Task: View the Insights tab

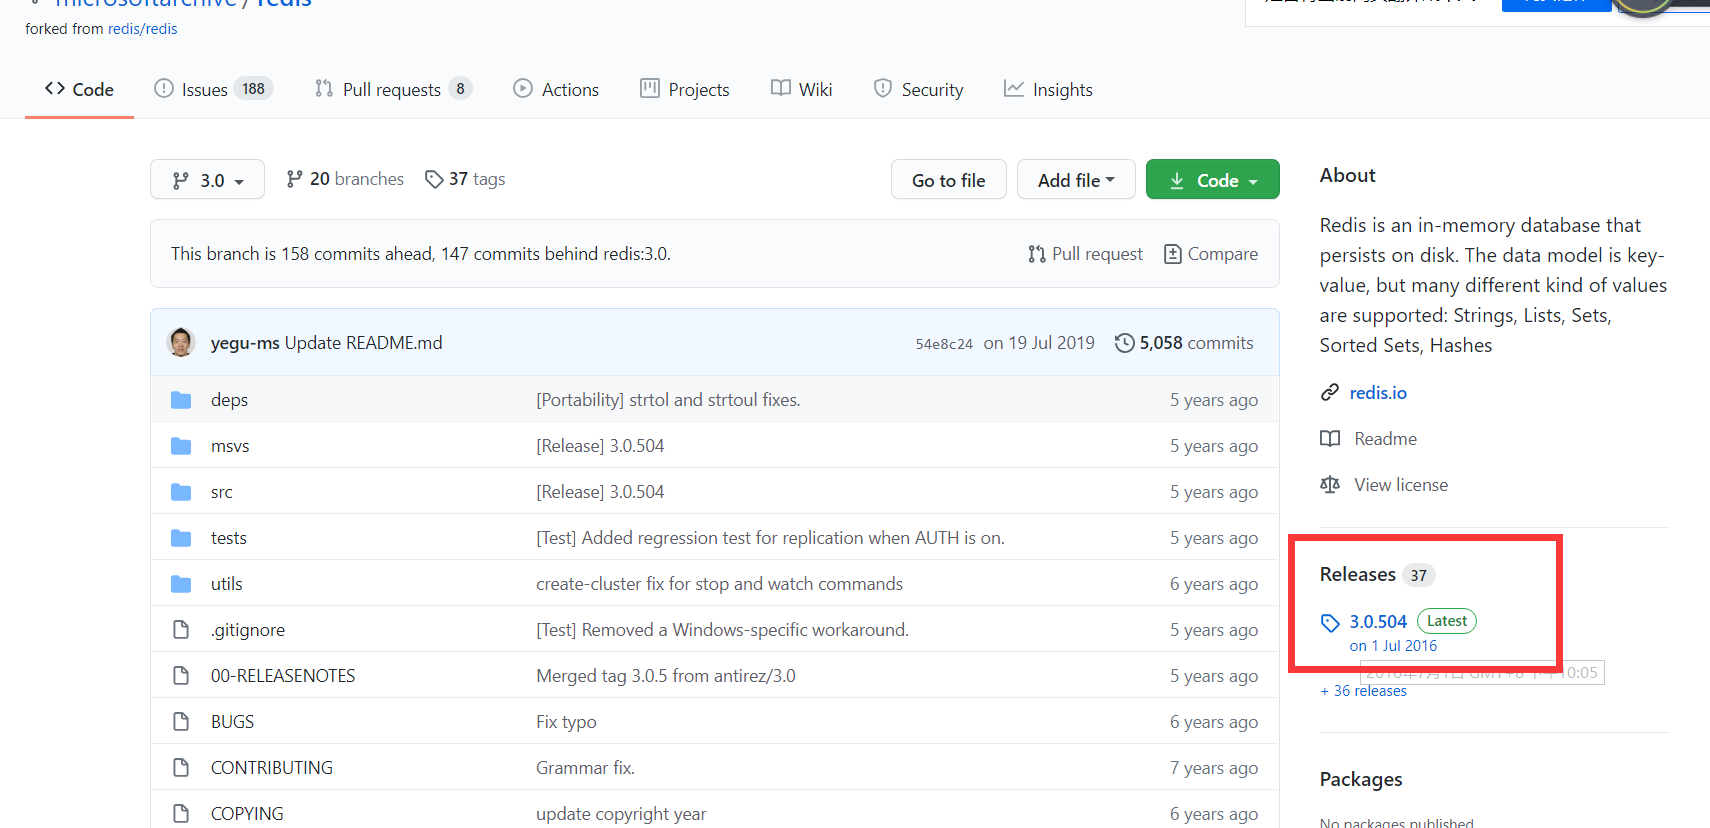Action: click(1048, 89)
